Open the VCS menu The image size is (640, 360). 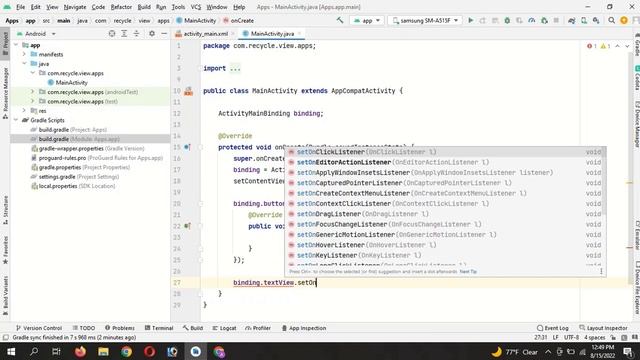pos(196,7)
